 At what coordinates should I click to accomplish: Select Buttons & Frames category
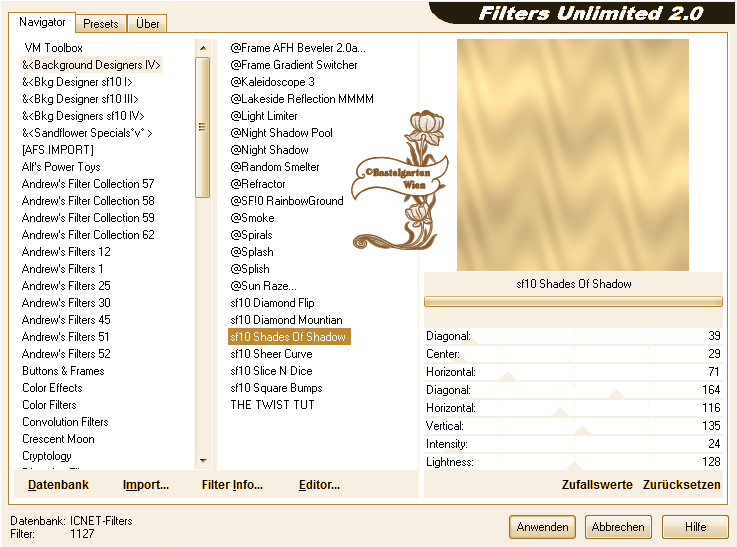63,371
